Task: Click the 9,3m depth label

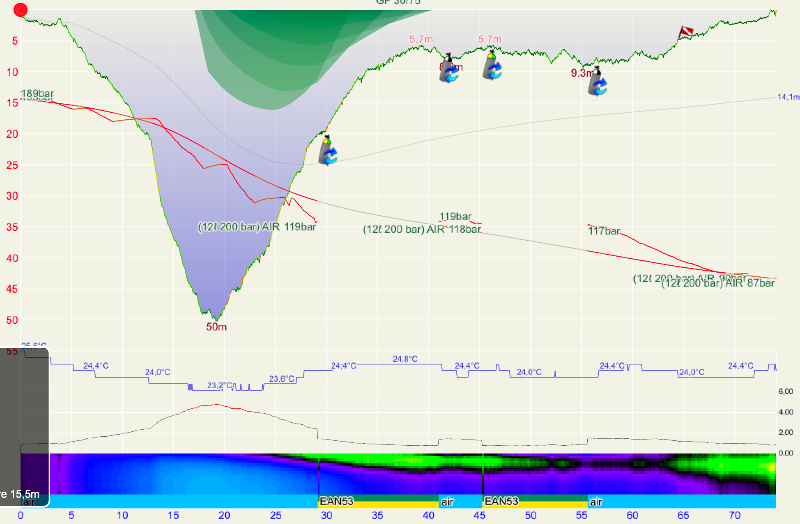Action: coord(582,73)
